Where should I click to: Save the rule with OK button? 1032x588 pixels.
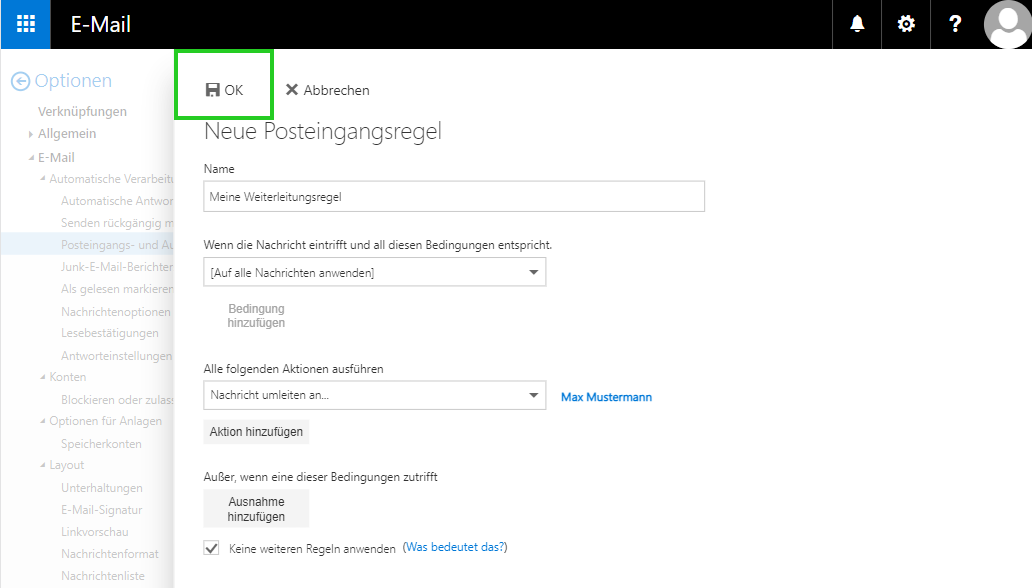point(224,90)
